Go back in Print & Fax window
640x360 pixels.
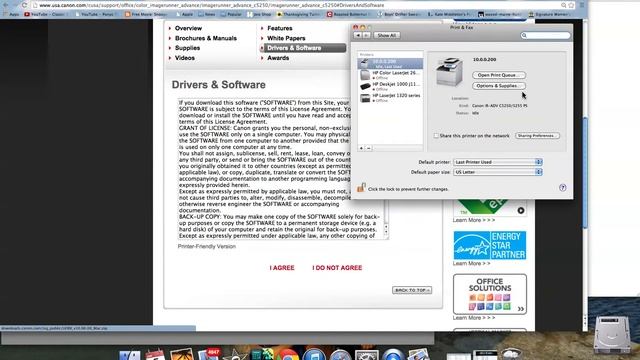tap(358, 36)
